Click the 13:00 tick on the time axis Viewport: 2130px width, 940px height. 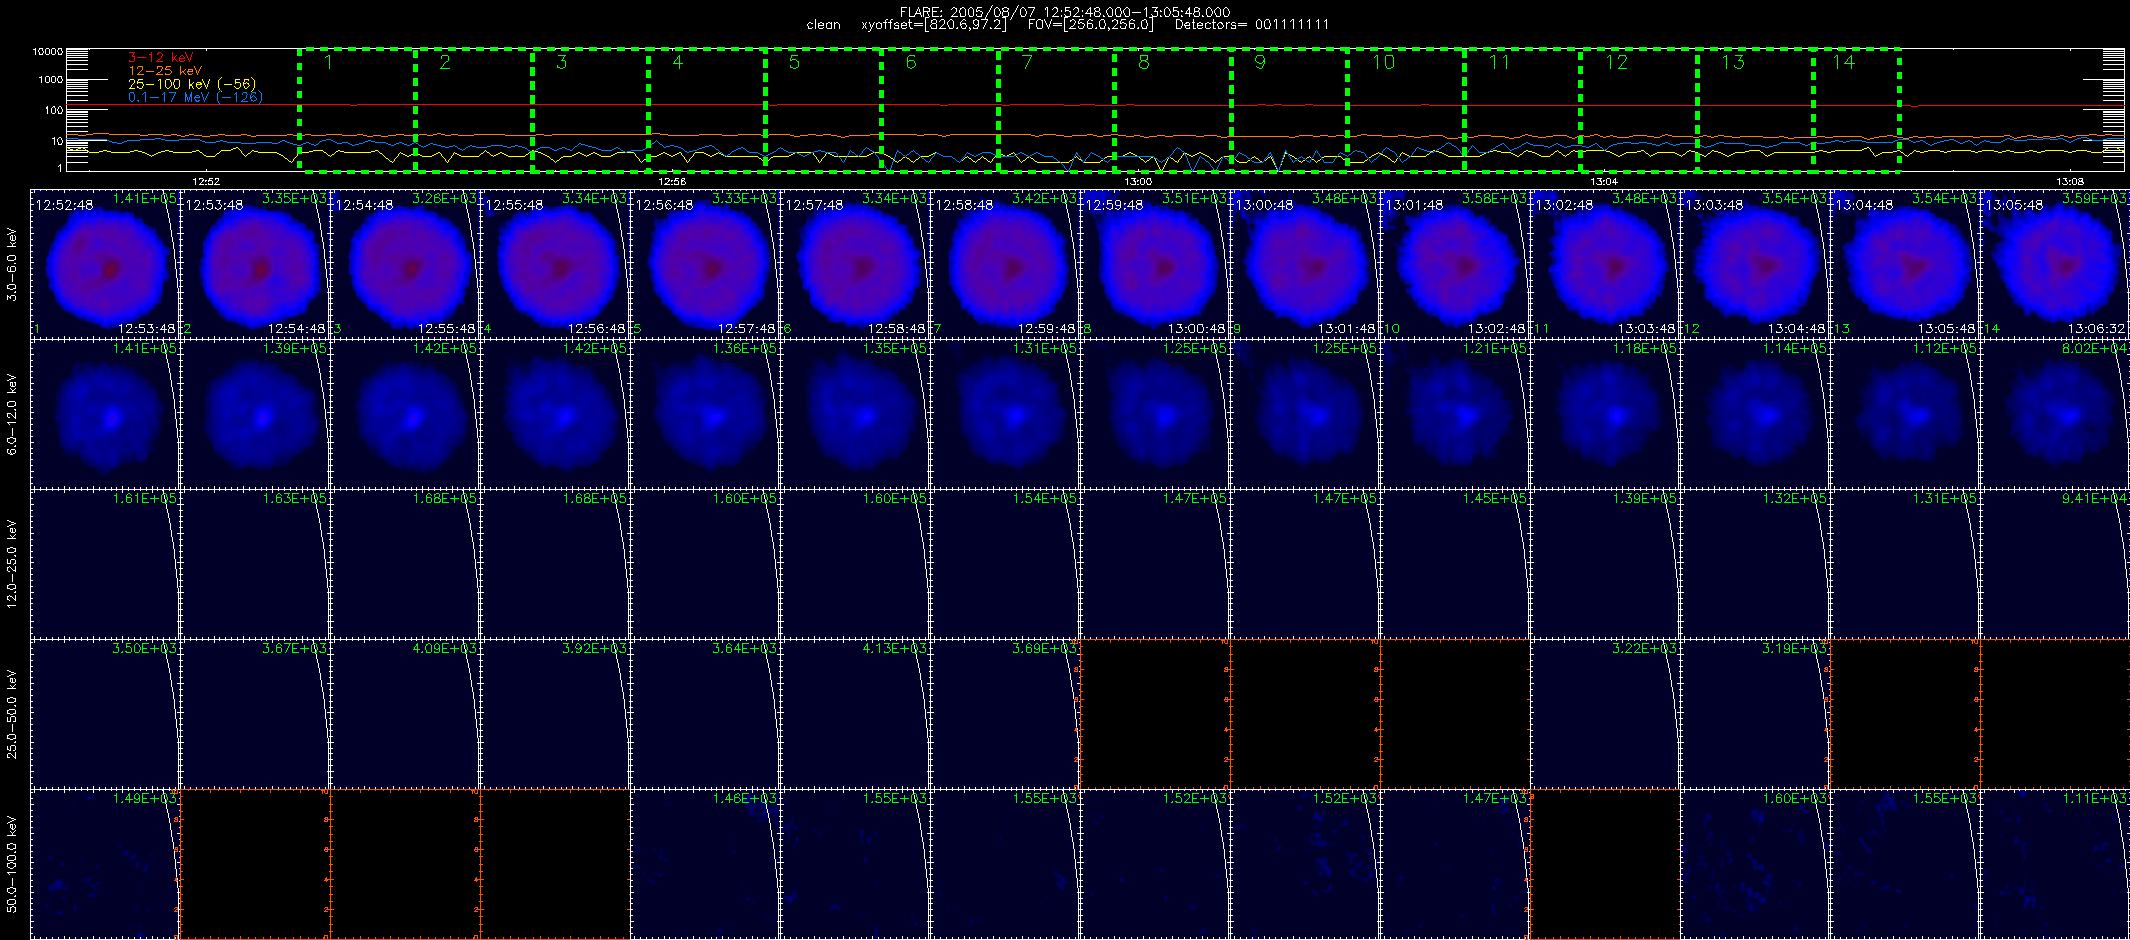1138,181
